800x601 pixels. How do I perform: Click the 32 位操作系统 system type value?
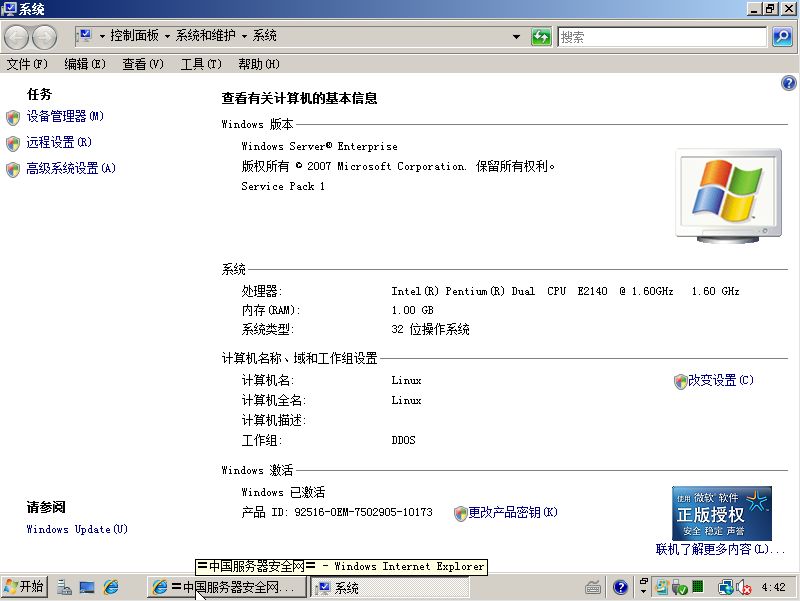[x=431, y=329]
